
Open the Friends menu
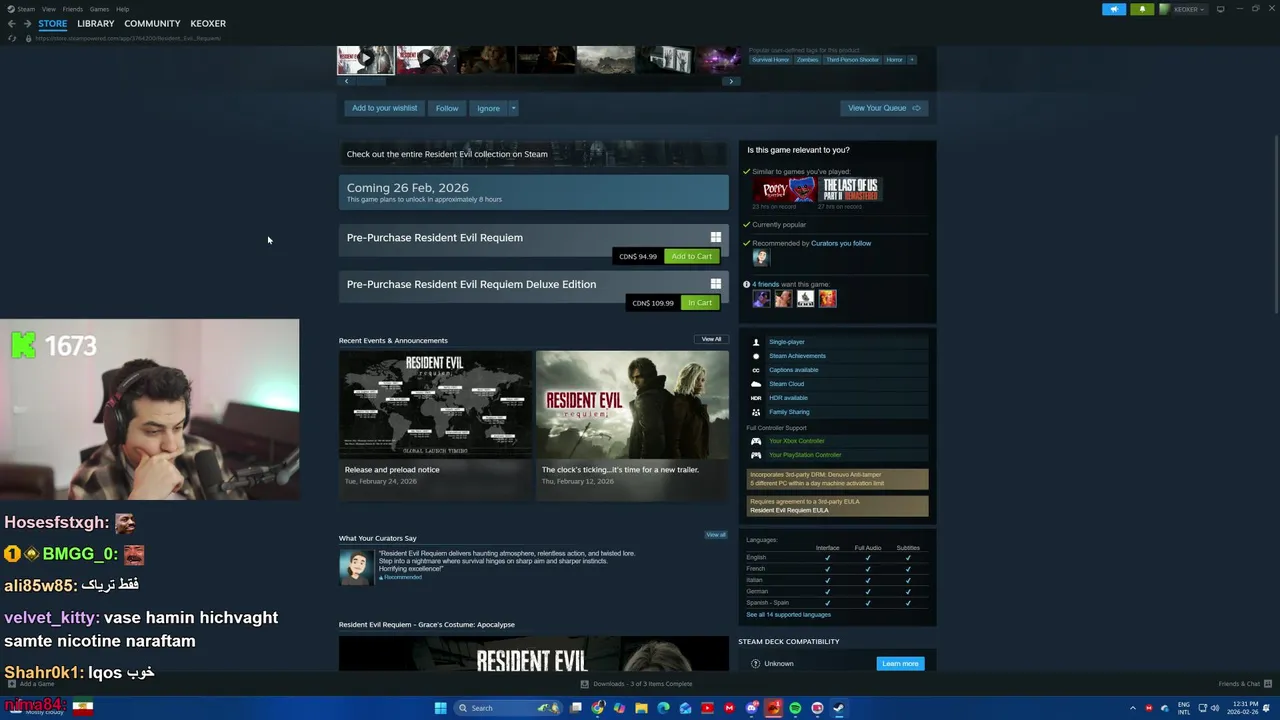tap(73, 9)
